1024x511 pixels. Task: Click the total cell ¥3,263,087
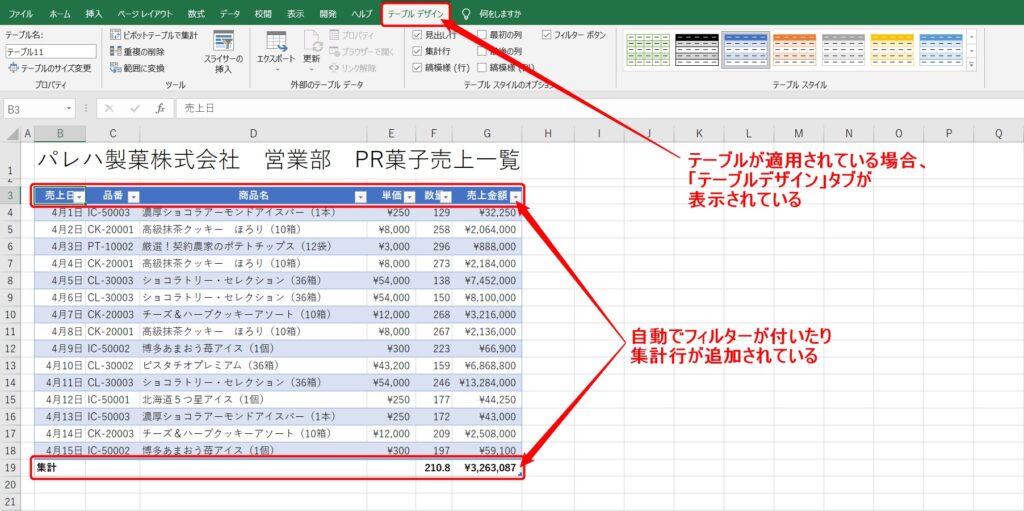(487, 468)
